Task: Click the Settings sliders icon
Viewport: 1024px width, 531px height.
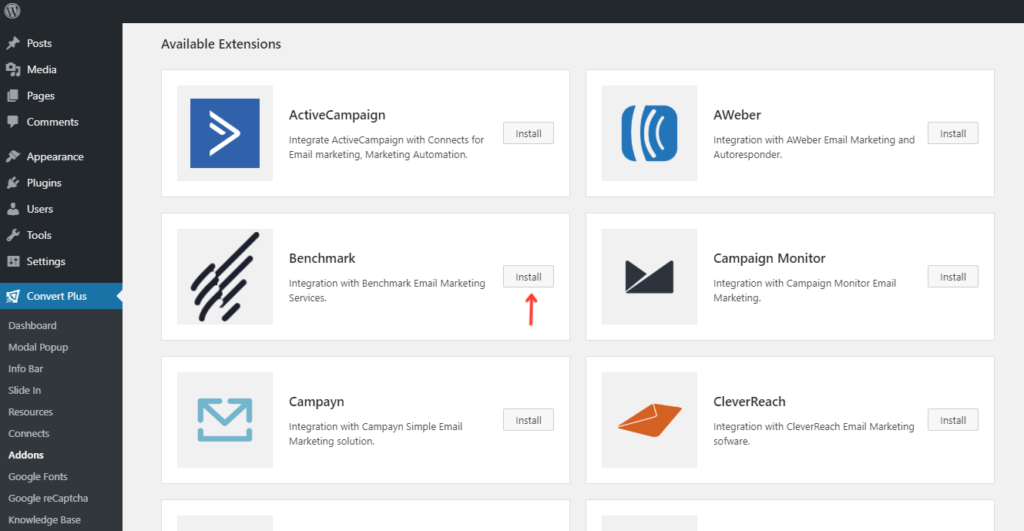Action: tap(13, 261)
